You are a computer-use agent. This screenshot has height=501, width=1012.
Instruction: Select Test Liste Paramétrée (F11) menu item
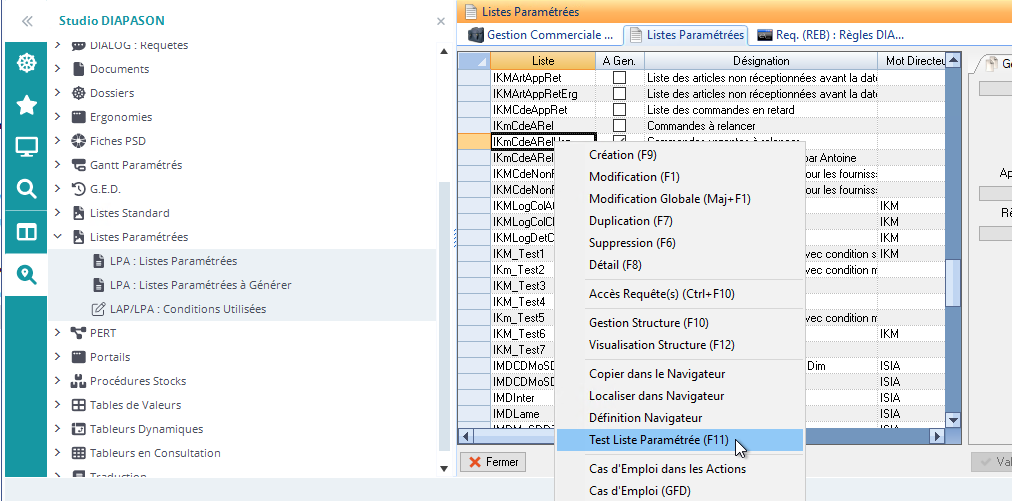point(659,439)
